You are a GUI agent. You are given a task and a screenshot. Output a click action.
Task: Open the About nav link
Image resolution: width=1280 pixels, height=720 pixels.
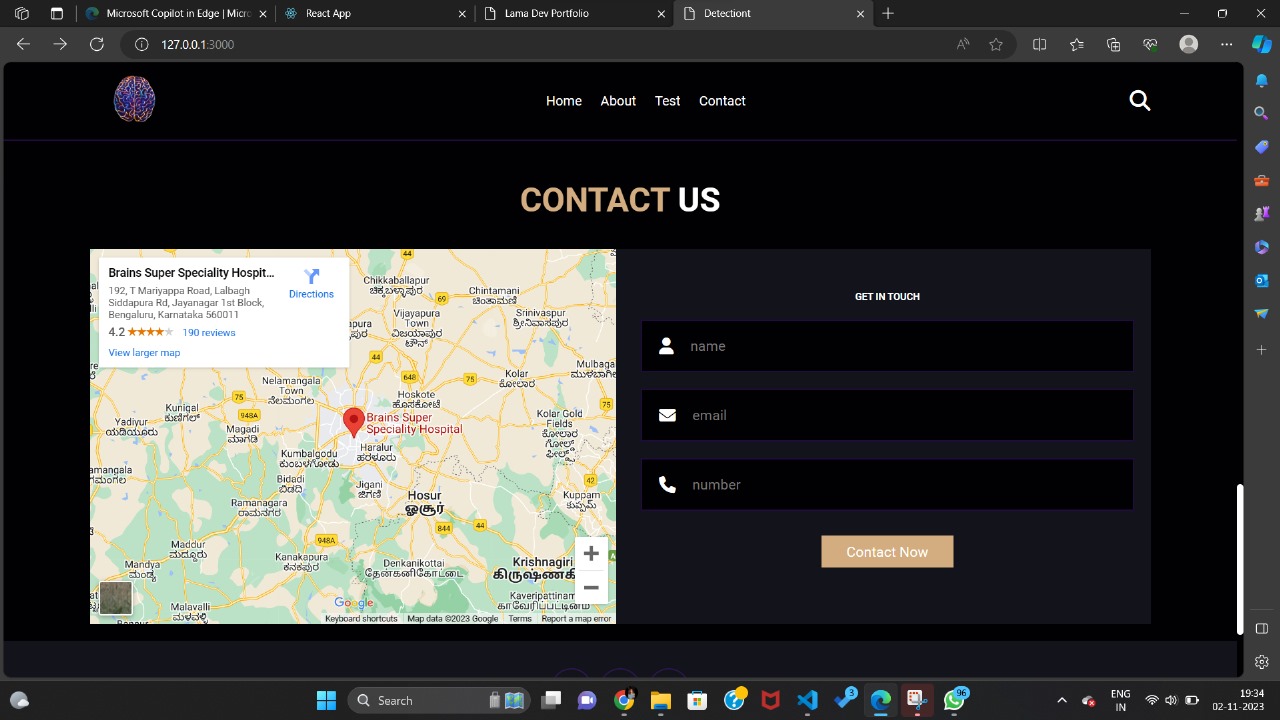pos(618,101)
